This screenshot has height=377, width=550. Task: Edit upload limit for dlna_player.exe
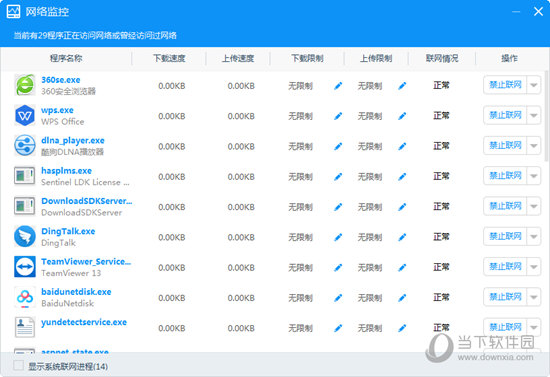click(x=402, y=146)
